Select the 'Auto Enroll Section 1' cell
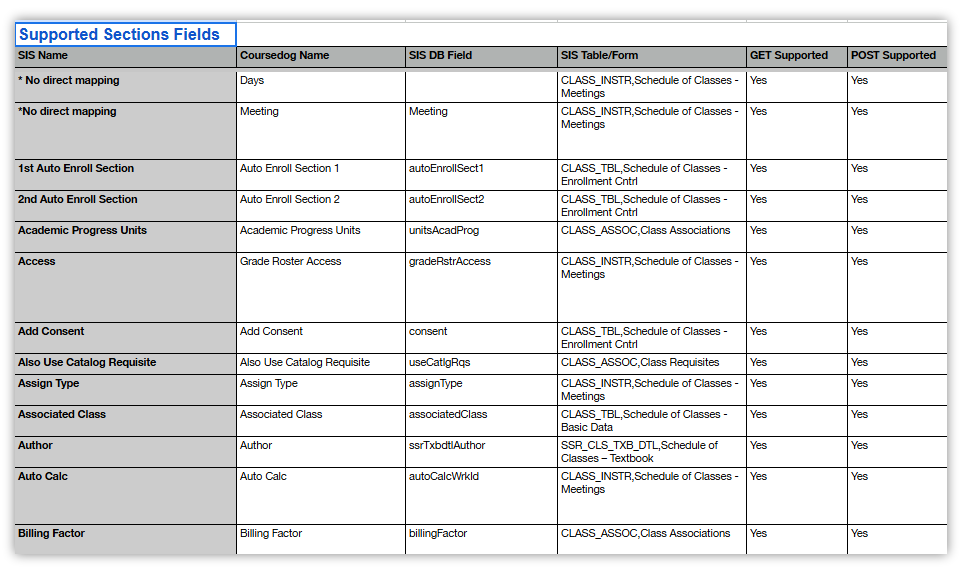 point(321,175)
